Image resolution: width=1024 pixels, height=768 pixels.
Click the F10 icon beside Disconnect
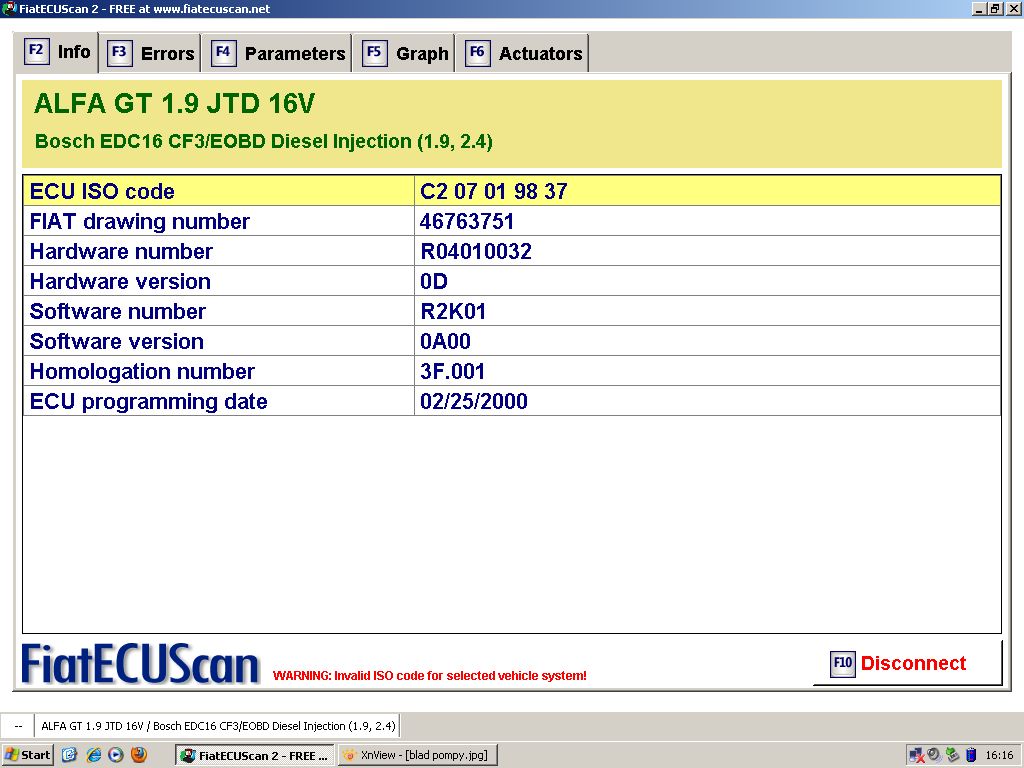tap(842, 664)
